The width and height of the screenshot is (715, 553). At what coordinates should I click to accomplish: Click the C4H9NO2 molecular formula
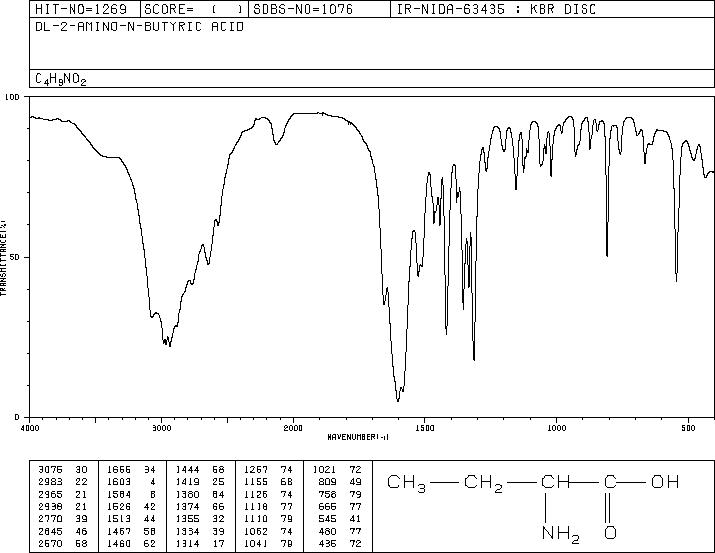coord(61,79)
